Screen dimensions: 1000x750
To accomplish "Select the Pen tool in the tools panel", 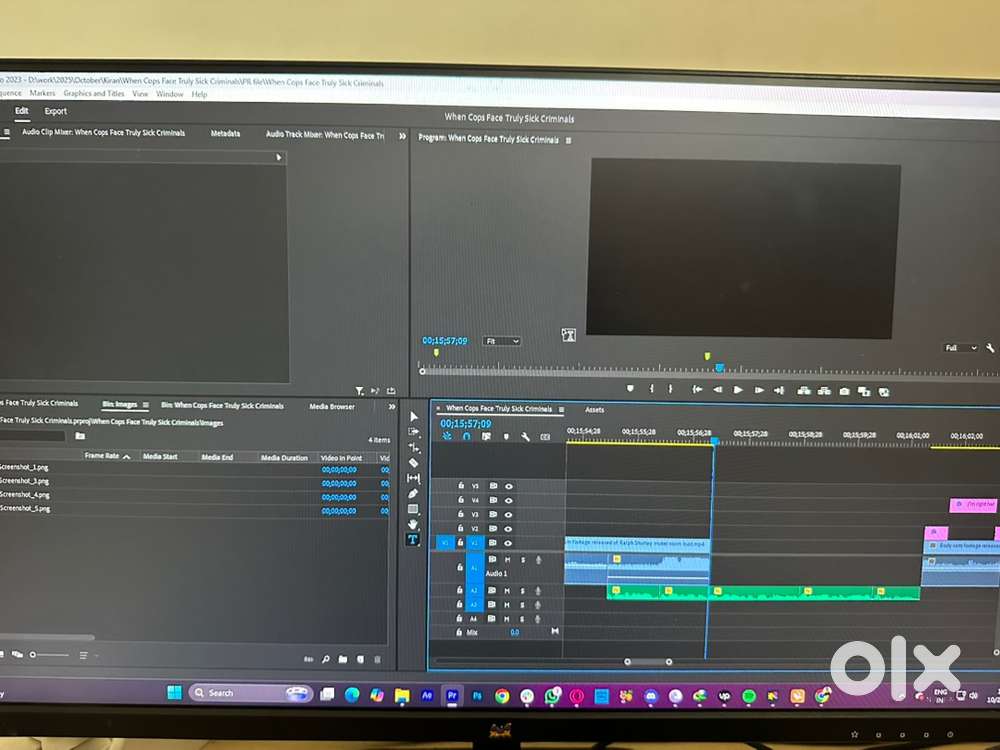I will pos(414,494).
